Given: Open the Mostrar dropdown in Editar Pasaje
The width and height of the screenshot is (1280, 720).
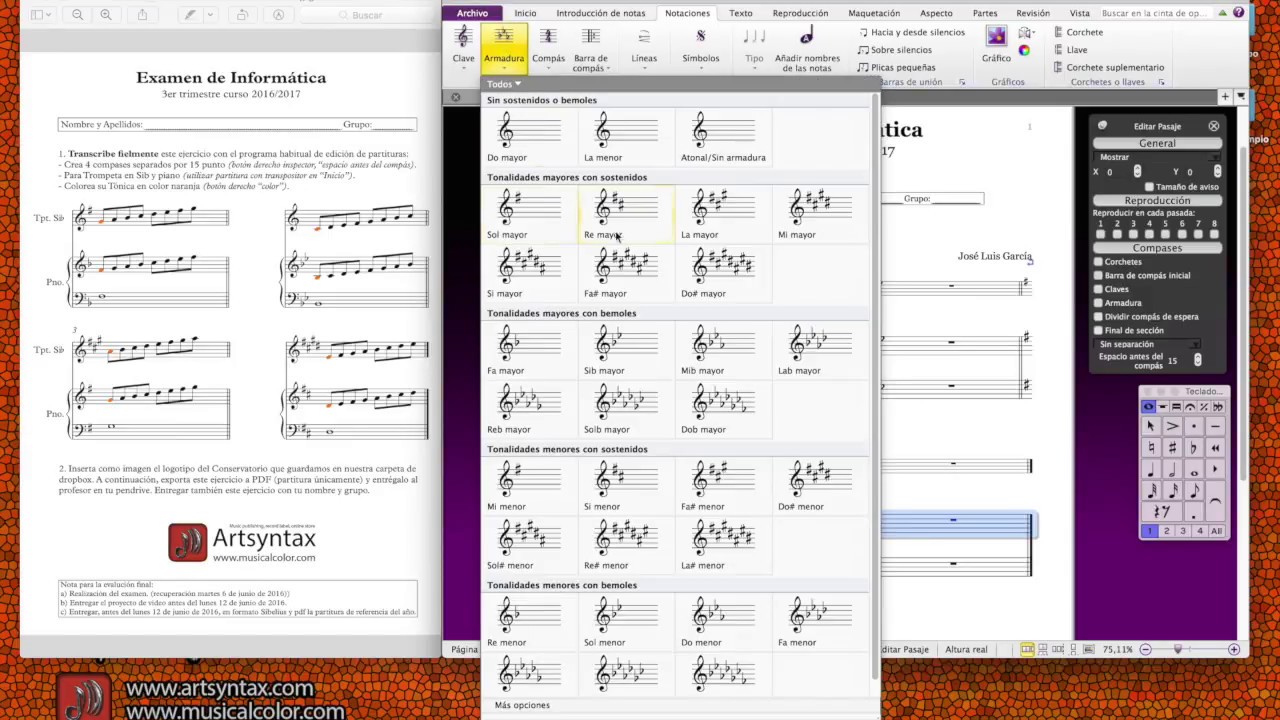Looking at the screenshot, I should 1158,157.
